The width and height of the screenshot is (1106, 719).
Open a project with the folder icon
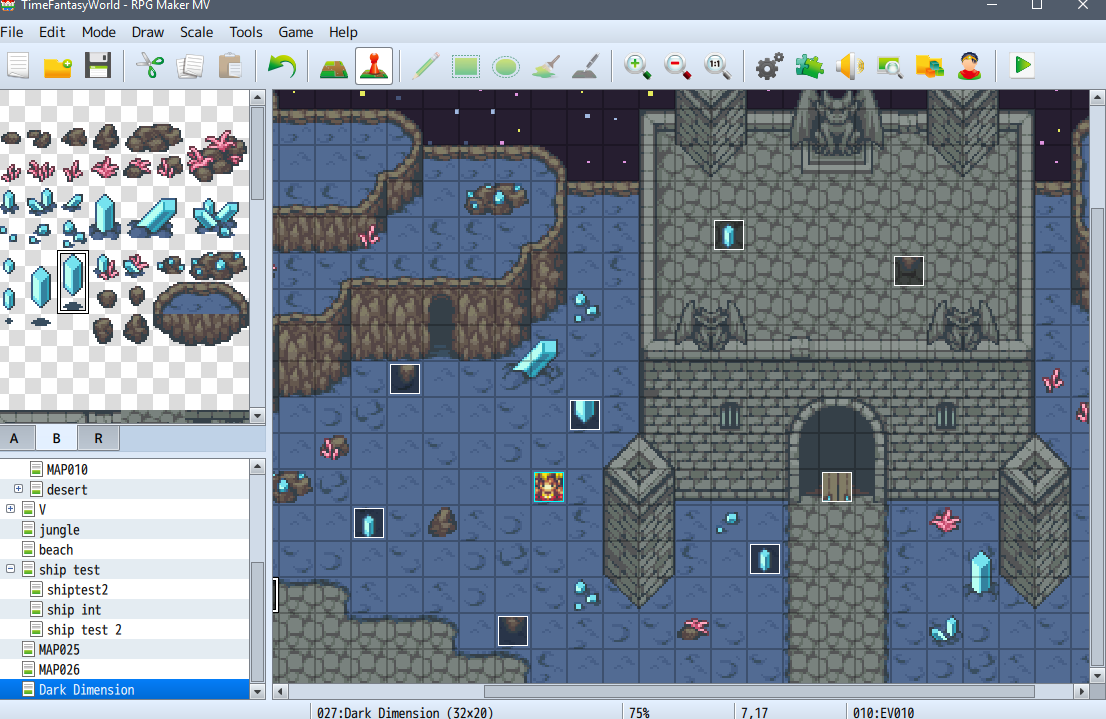[x=58, y=66]
